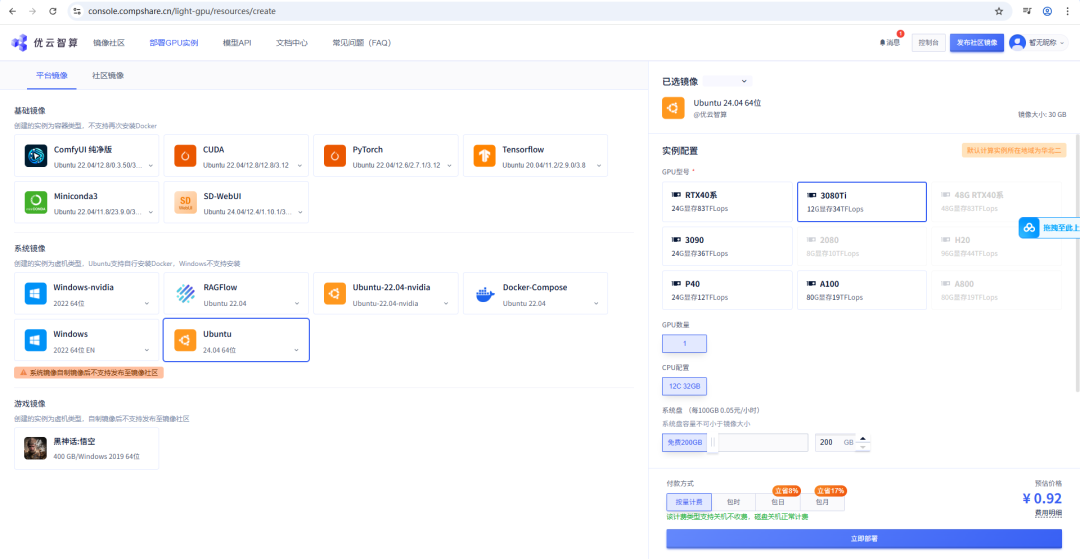Select GPU quantity 1

(x=685, y=344)
